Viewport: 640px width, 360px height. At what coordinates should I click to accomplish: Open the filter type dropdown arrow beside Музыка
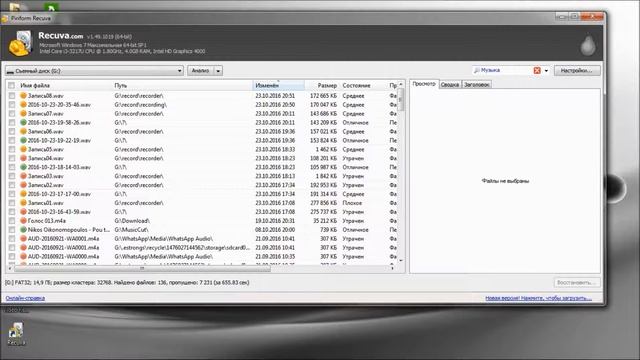546,71
